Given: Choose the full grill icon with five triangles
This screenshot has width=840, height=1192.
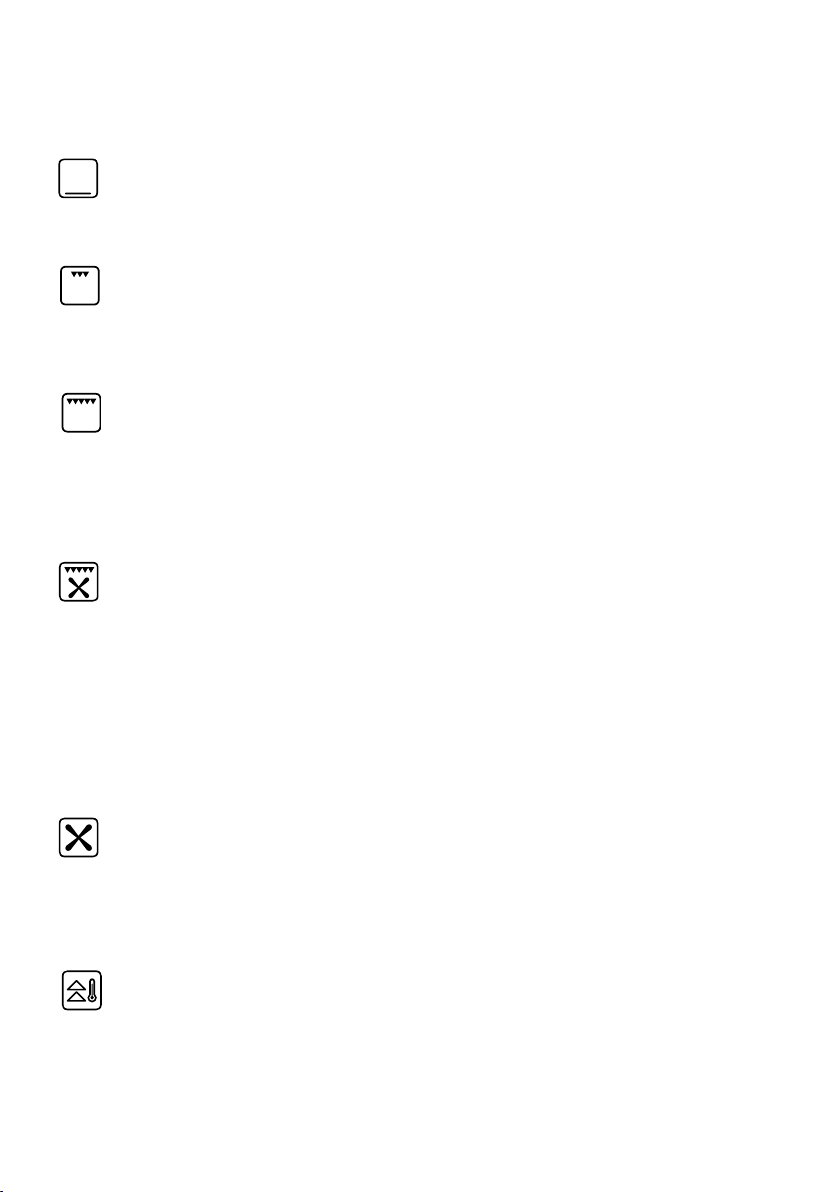Looking at the screenshot, I should [81, 413].
